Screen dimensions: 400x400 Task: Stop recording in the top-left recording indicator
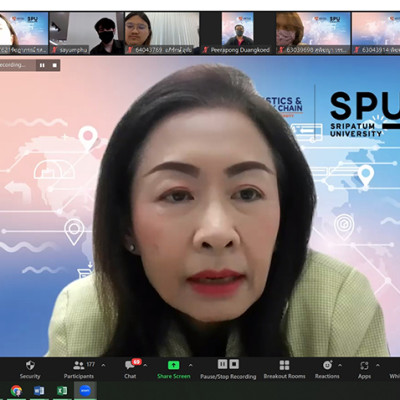coord(54,65)
